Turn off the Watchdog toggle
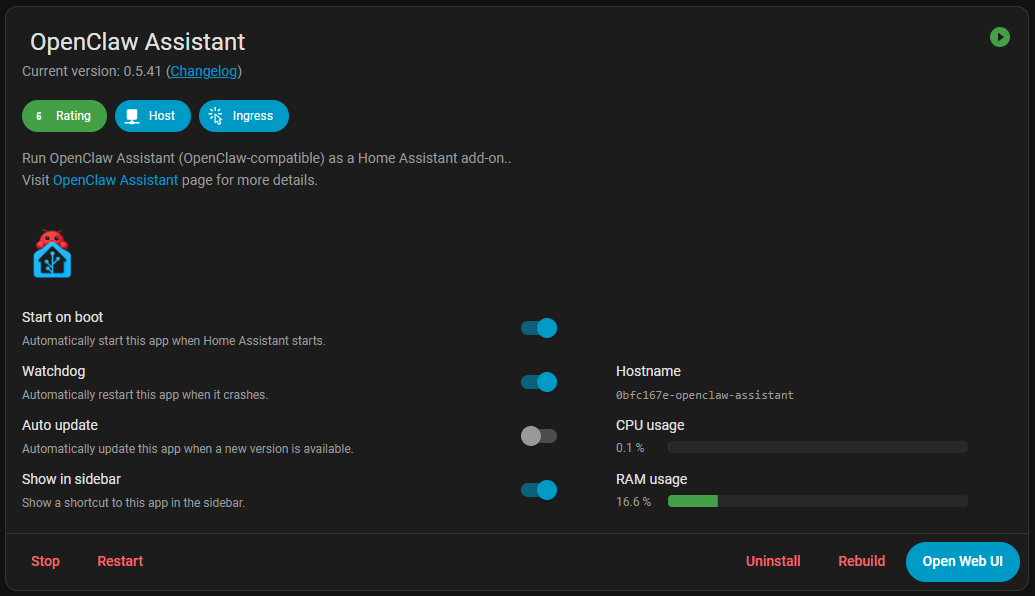 coord(539,382)
